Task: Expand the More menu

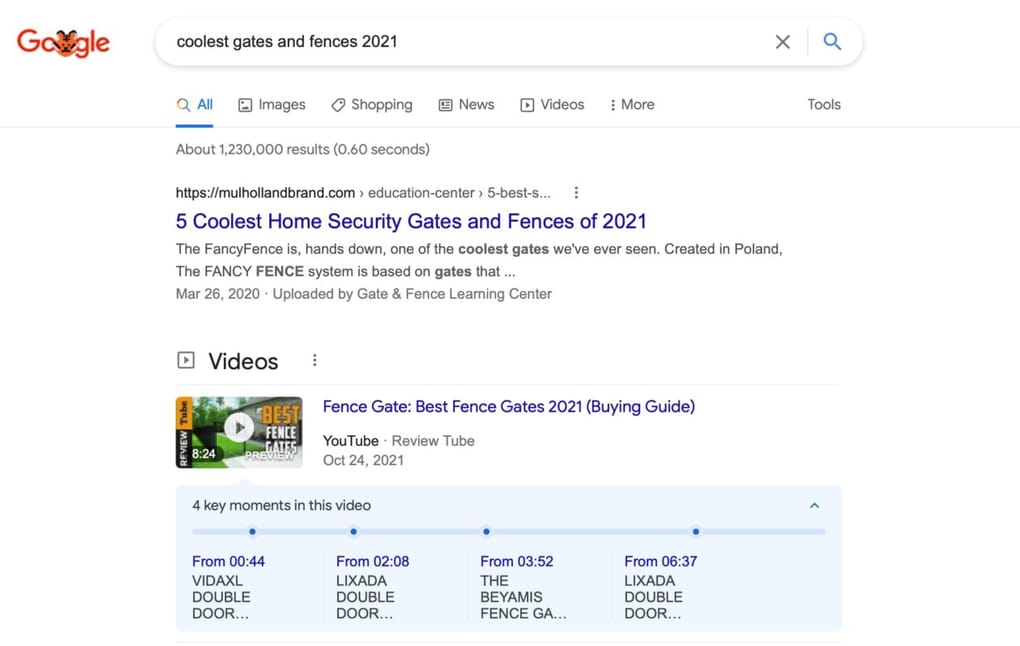Action: (632, 105)
